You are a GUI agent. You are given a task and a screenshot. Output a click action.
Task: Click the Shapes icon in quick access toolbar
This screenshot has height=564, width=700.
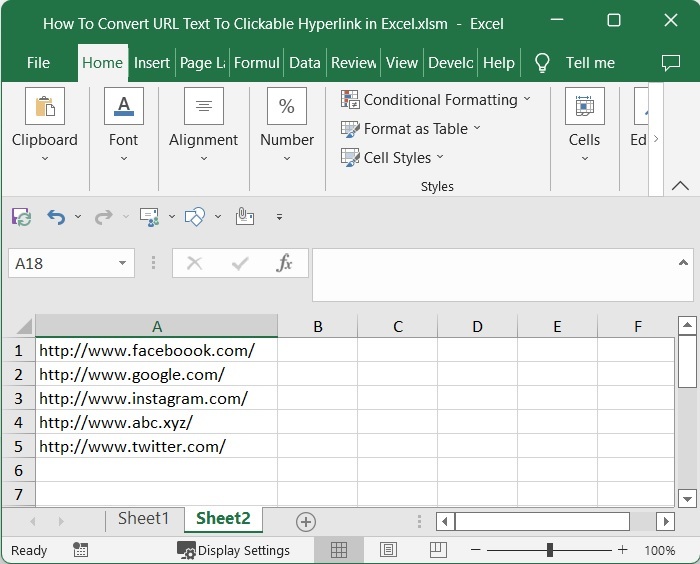pyautogui.click(x=195, y=216)
